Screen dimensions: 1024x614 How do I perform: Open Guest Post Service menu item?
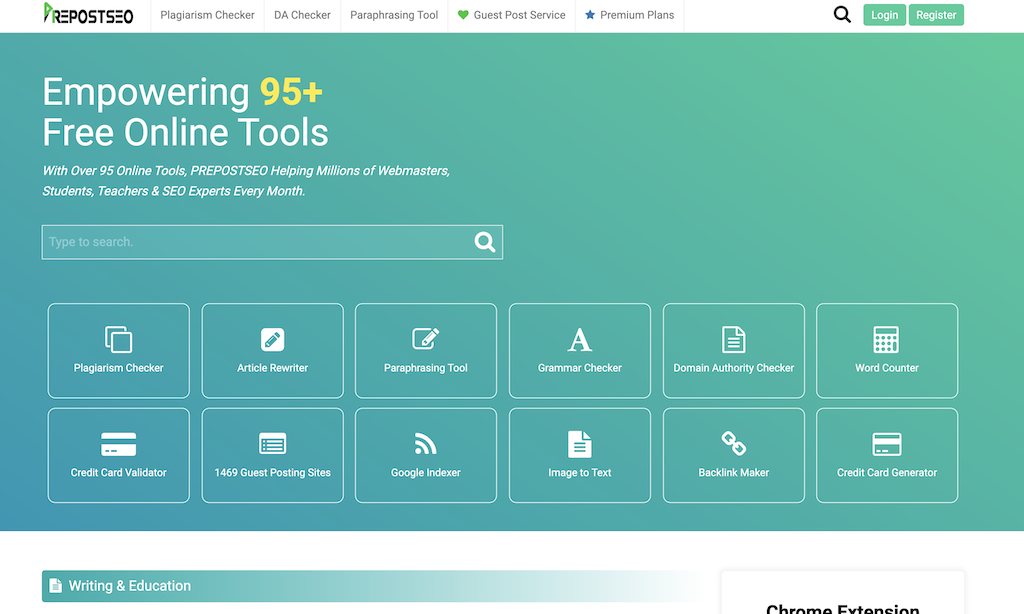coord(511,15)
